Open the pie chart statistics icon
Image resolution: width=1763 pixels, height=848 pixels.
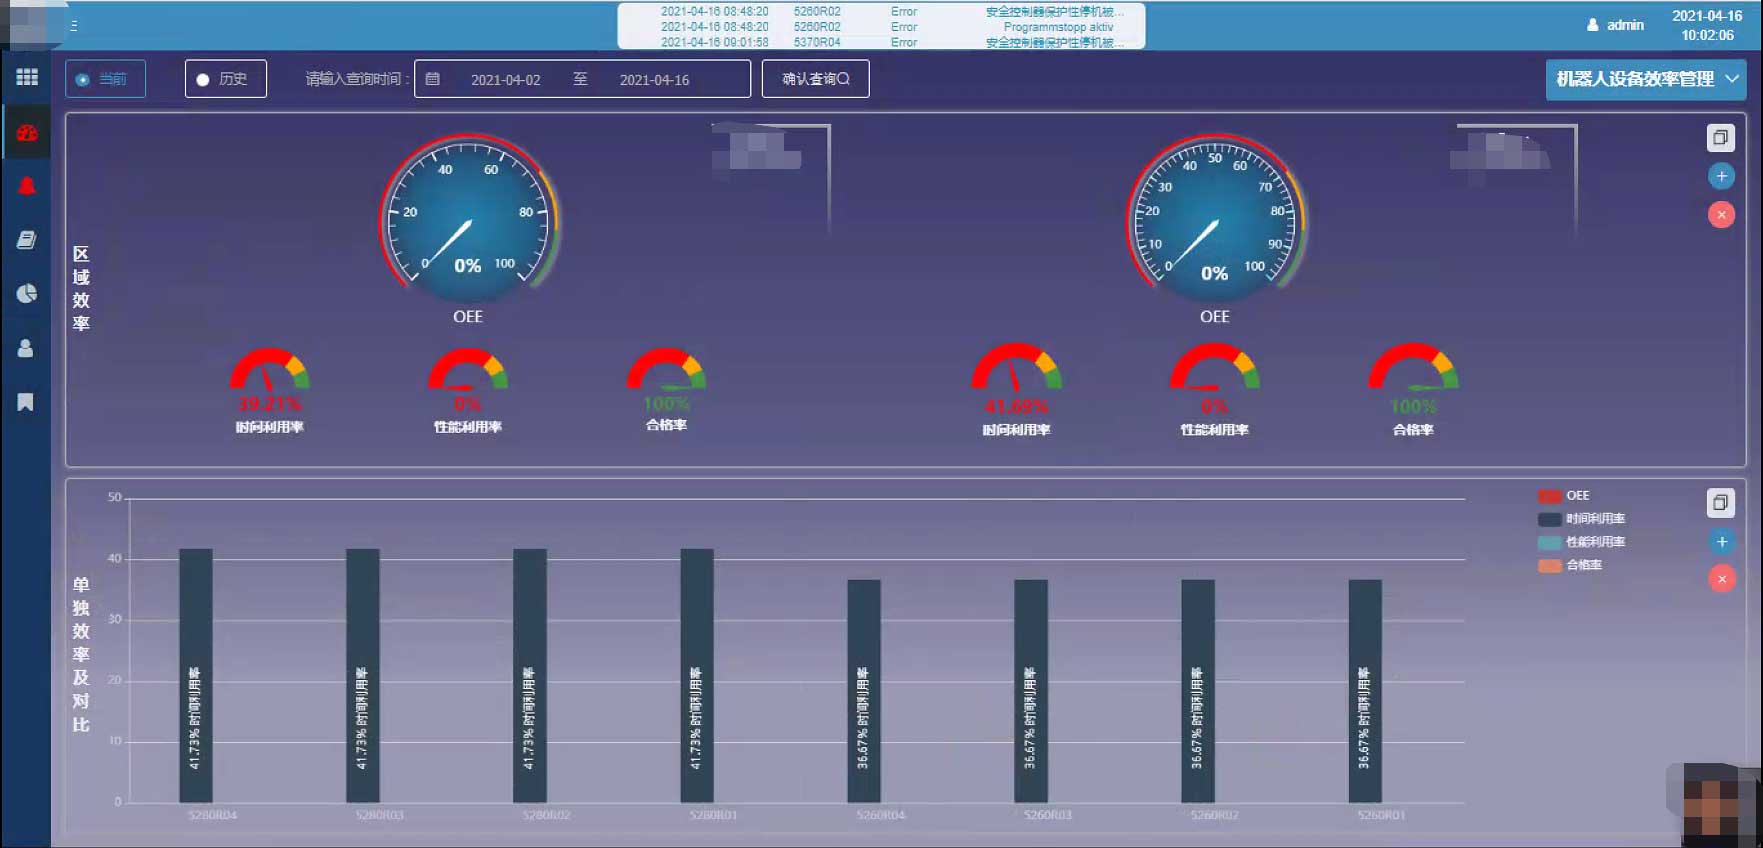pyautogui.click(x=27, y=294)
